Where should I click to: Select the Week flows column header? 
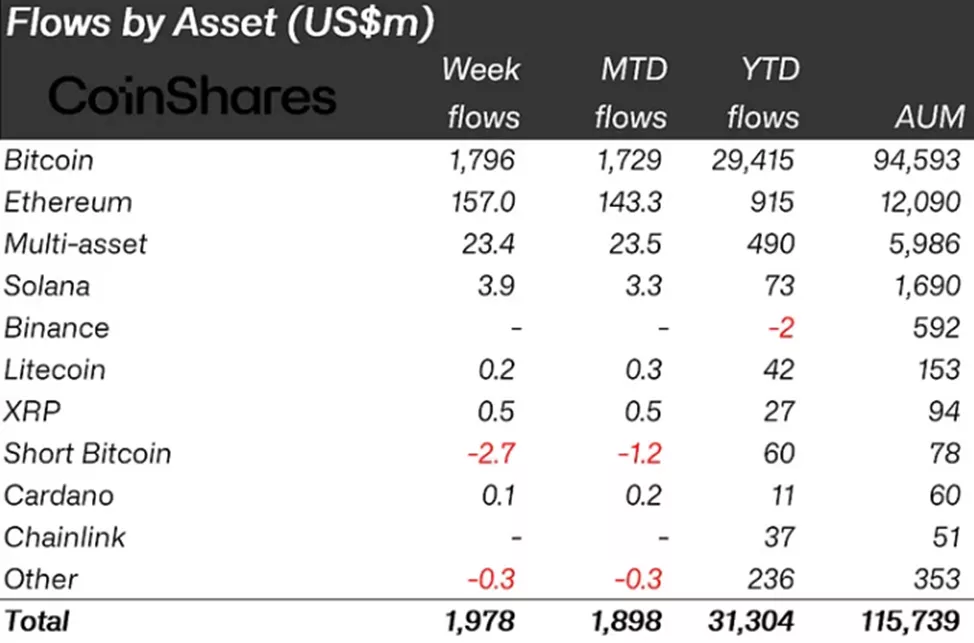click(x=482, y=93)
